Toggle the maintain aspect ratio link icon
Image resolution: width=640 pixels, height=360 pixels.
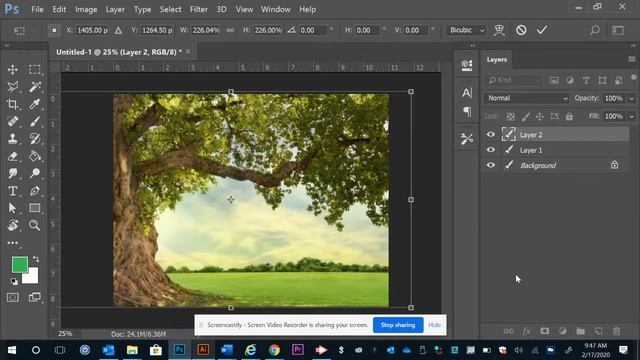[x=231, y=30]
